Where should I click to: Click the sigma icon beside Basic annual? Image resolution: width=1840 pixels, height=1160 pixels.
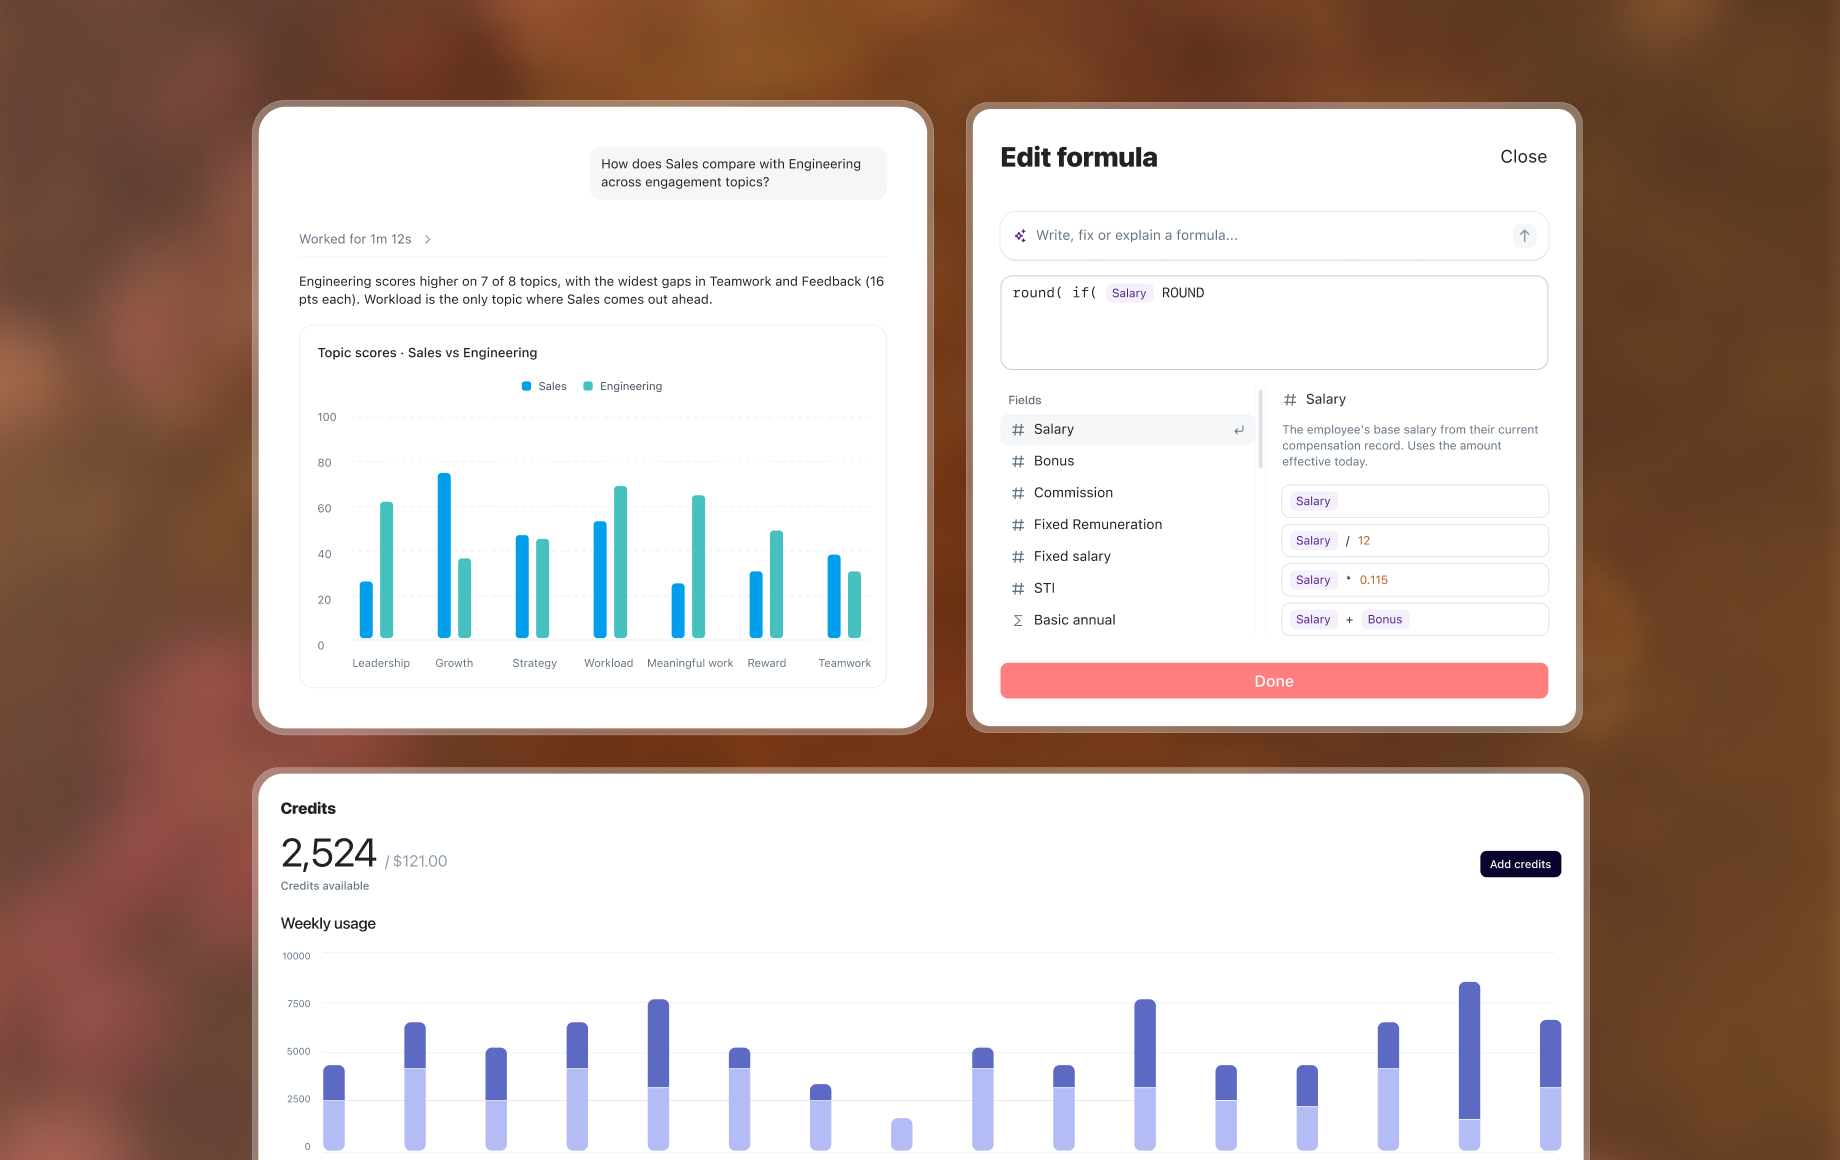click(x=1018, y=620)
